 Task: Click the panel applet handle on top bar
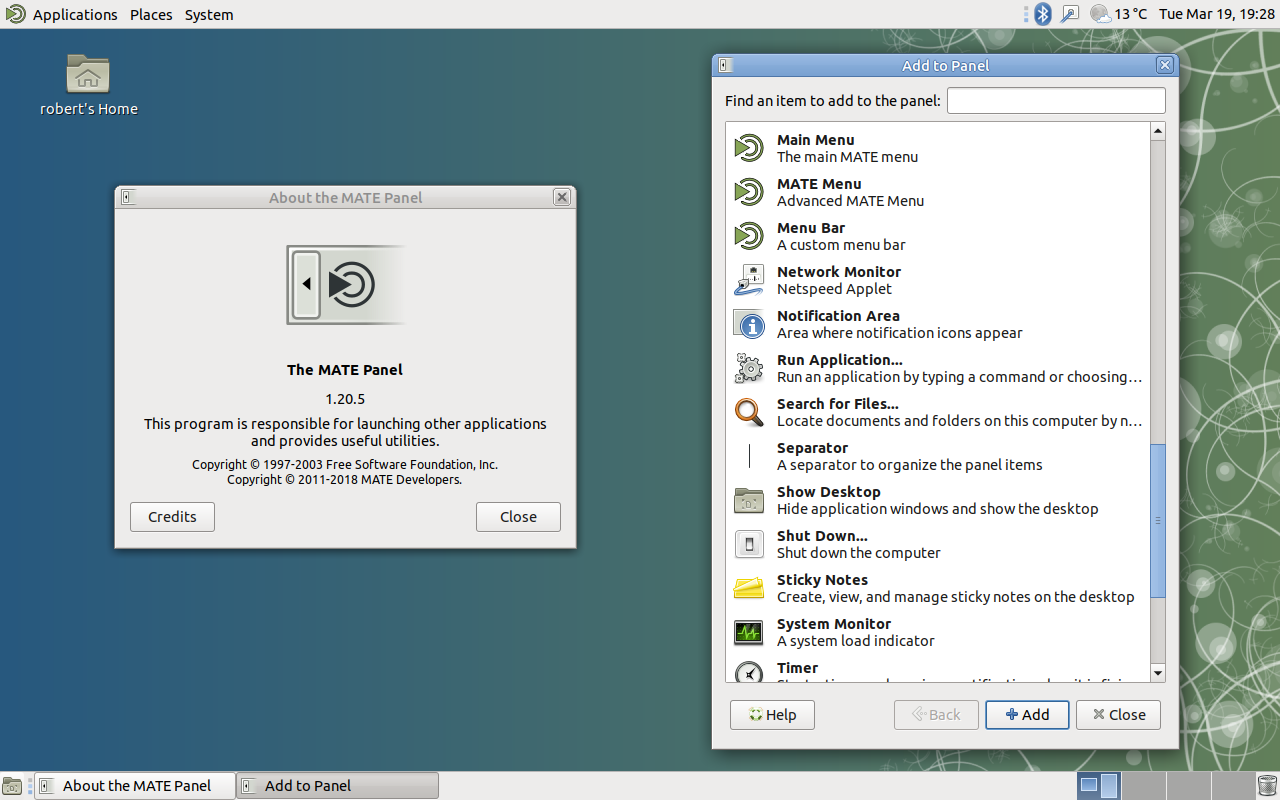coord(1026,14)
